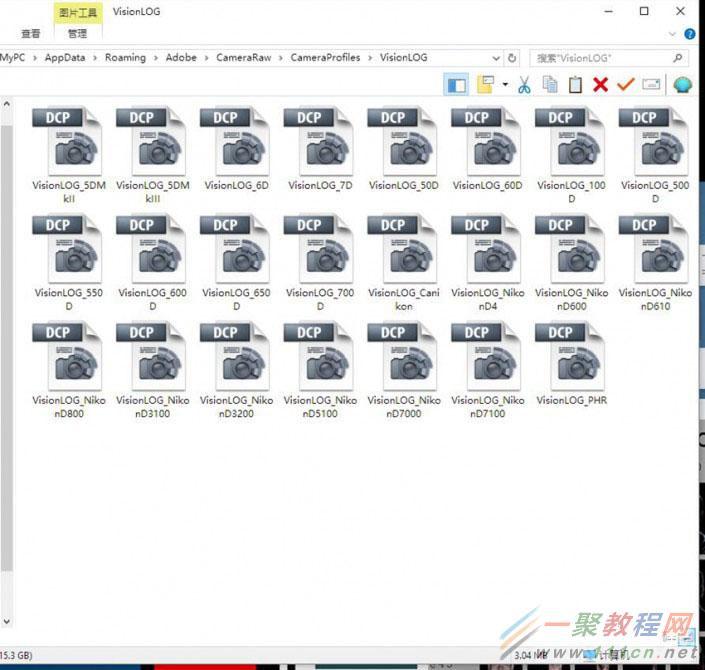Navigate to Roaming in breadcrumb
Screen dimensions: 705x670
(x=125, y=58)
